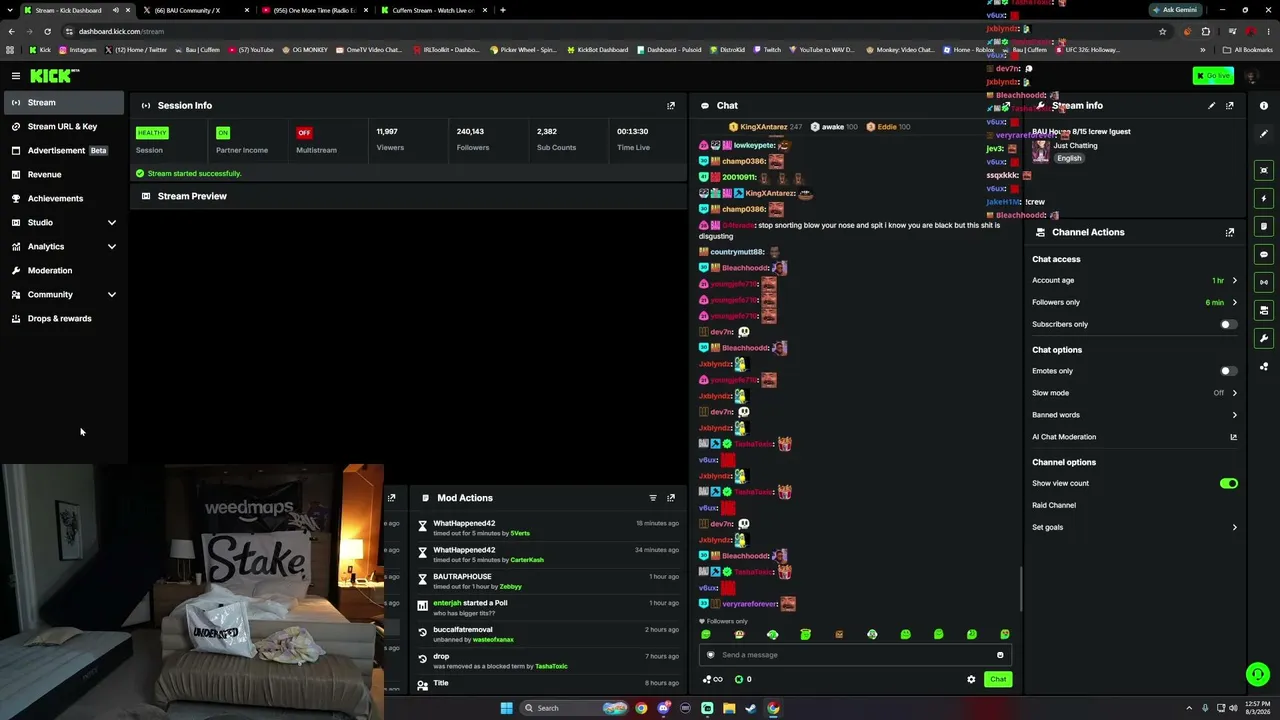
Task: Filter the Mod Actions list
Action: point(653,498)
